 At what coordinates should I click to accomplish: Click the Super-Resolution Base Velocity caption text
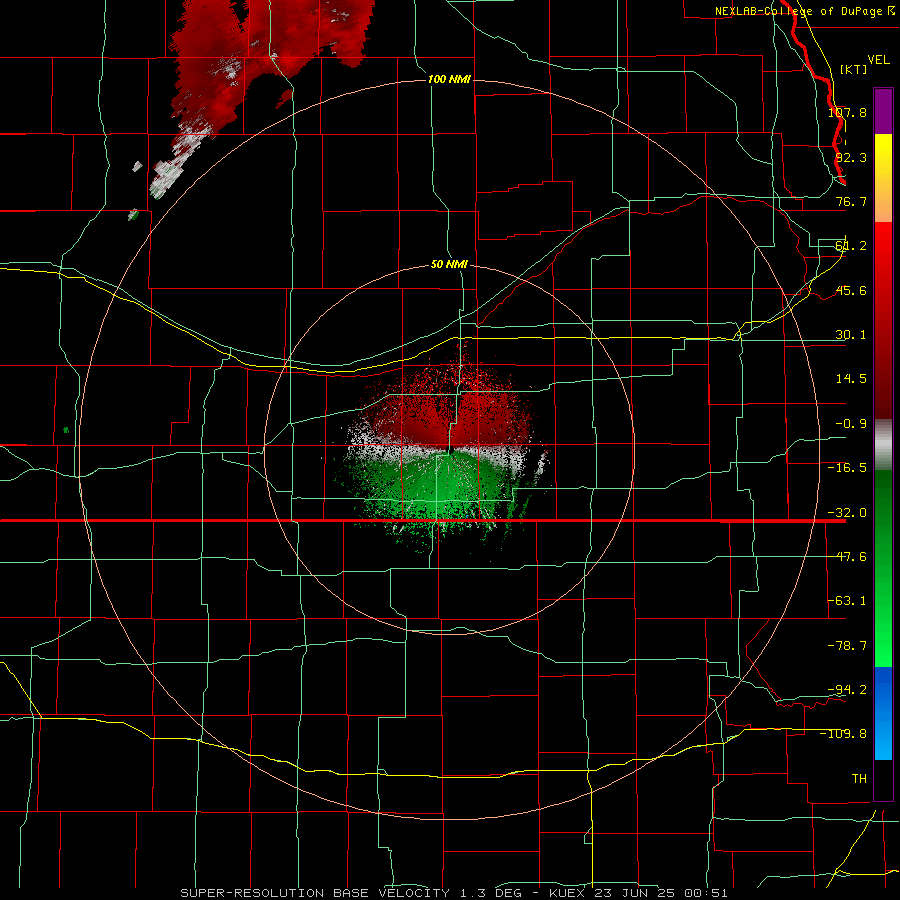[x=453, y=893]
